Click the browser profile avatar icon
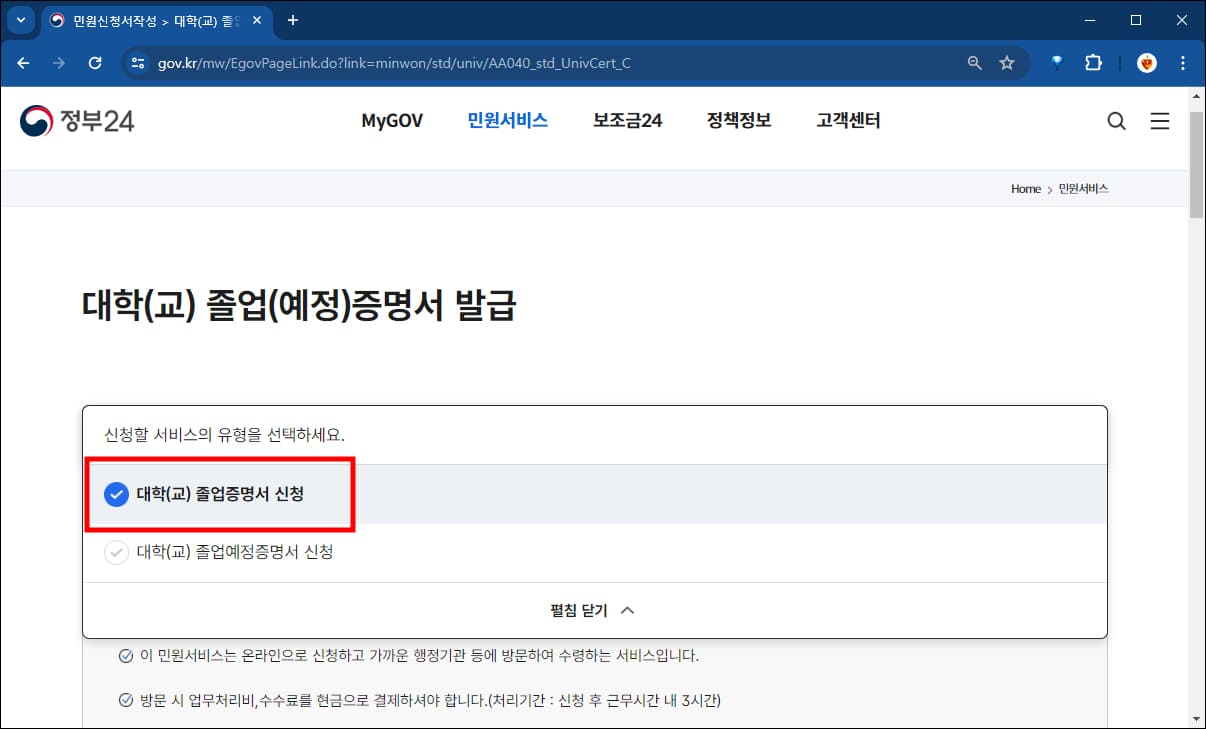1206x729 pixels. [1145, 62]
